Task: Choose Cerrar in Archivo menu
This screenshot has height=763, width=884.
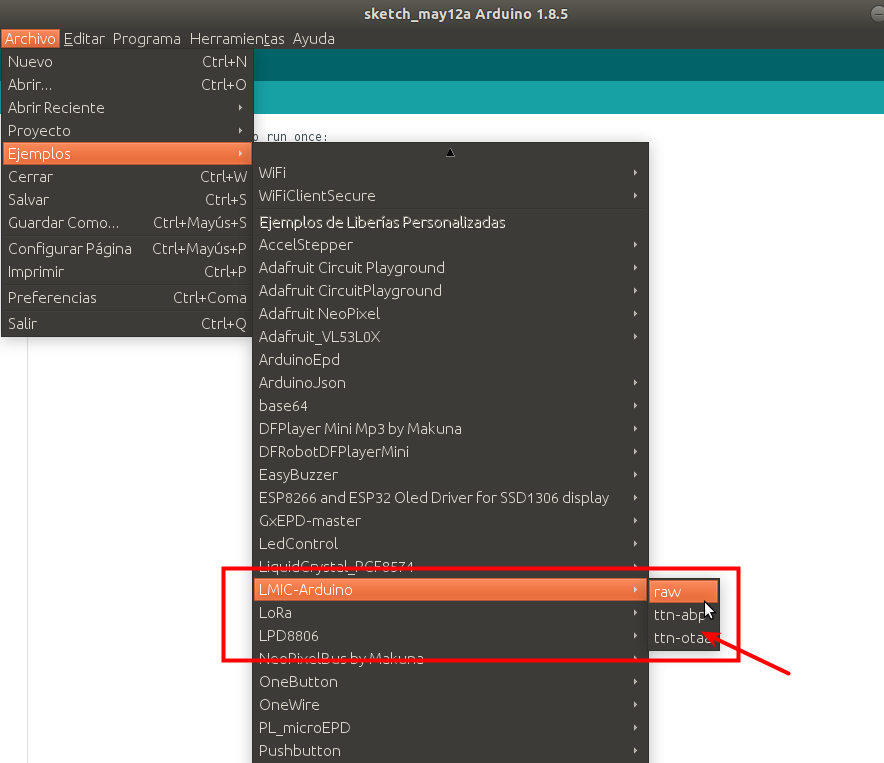Action: 127,177
